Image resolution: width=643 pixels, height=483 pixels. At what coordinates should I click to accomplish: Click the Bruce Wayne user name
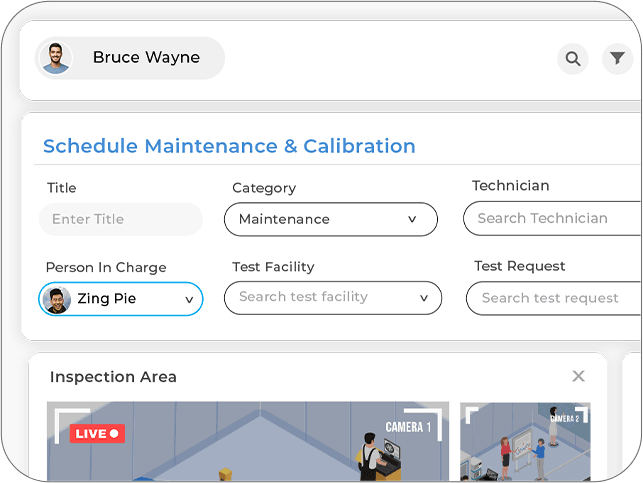pyautogui.click(x=146, y=58)
